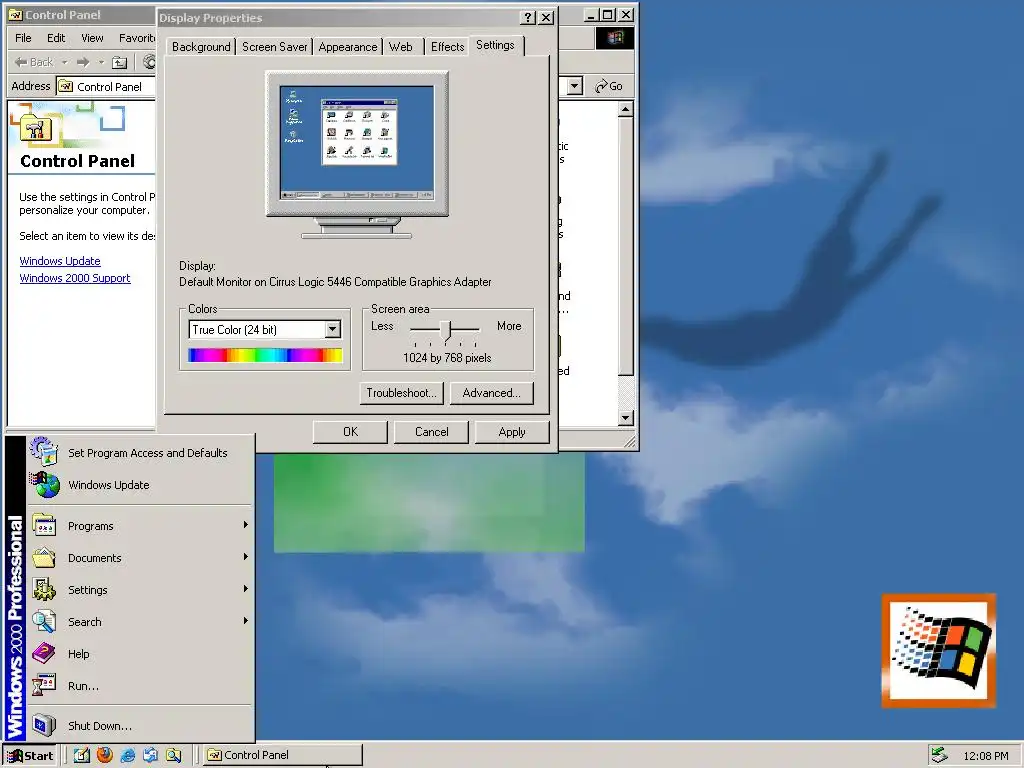Open the Windows 2000 Support link
The height and width of the screenshot is (768, 1024).
[75, 278]
